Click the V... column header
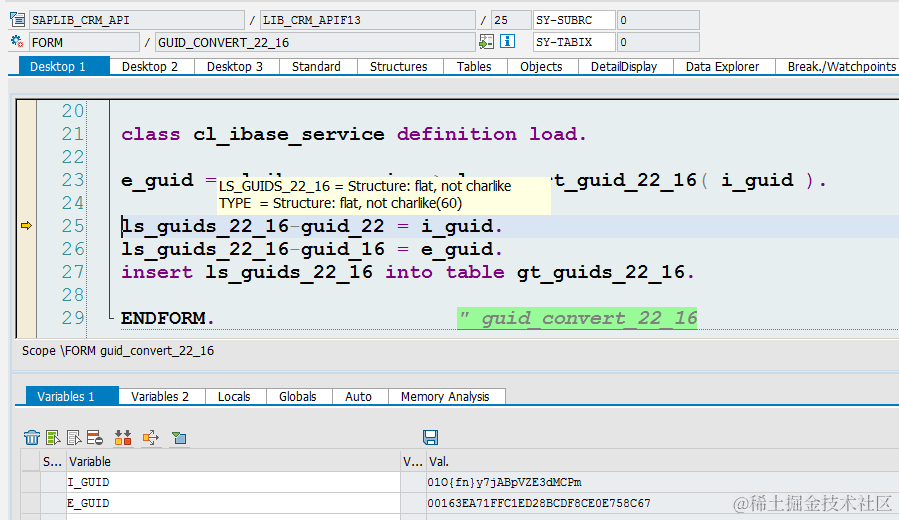 413,462
